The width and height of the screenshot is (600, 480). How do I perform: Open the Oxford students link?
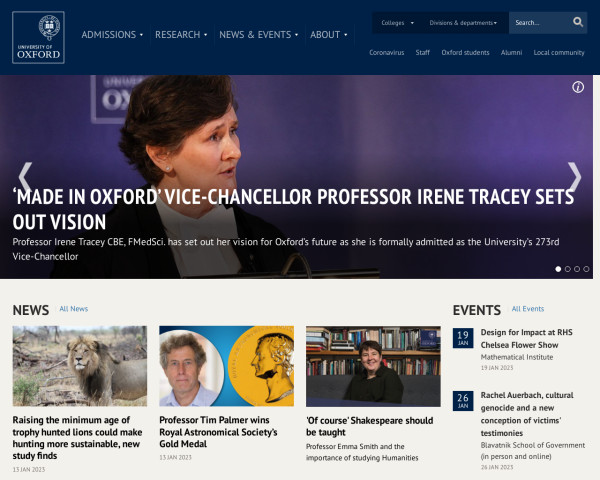pyautogui.click(x=465, y=52)
